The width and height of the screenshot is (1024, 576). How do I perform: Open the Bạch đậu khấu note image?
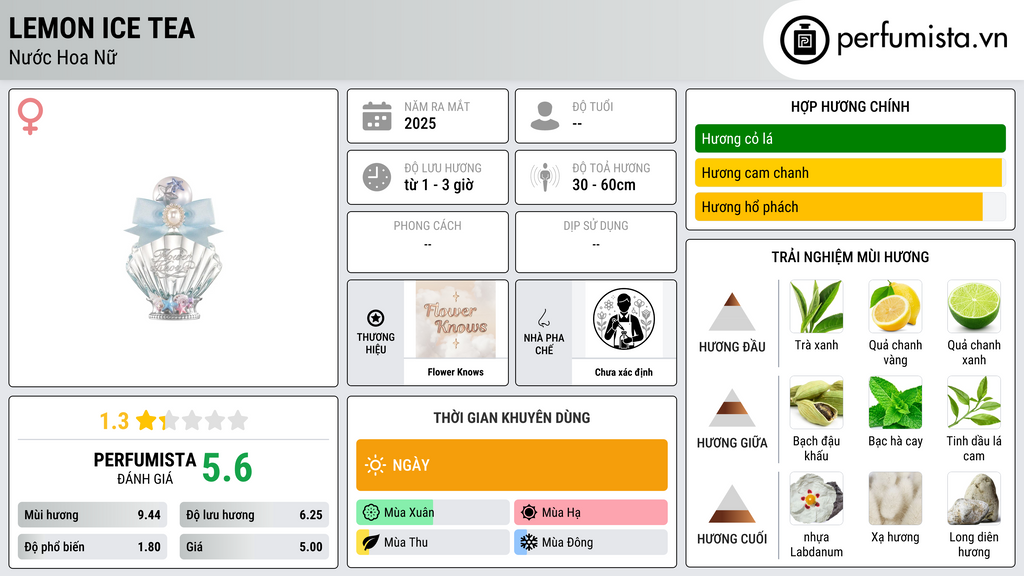[816, 402]
